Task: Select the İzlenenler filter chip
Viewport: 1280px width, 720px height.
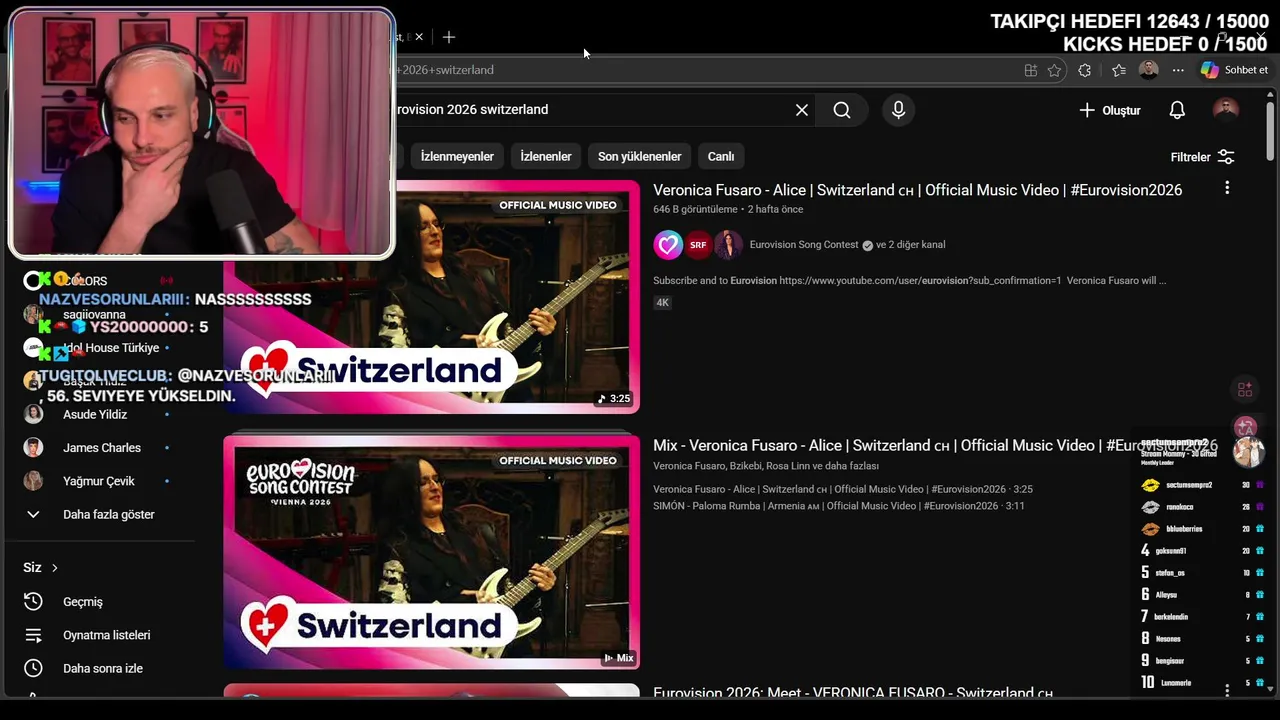Action: click(x=546, y=156)
